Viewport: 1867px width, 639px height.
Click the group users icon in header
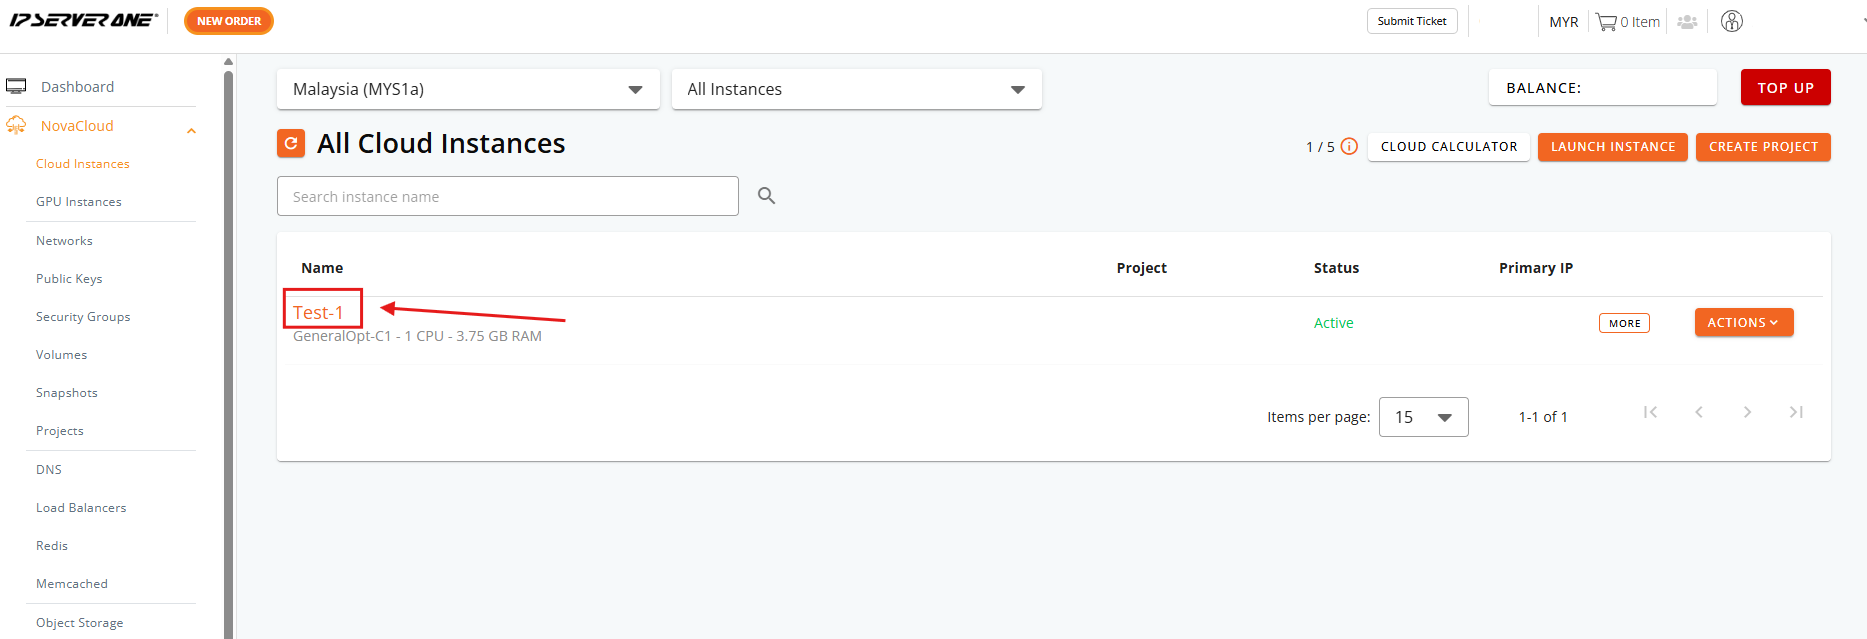point(1687,22)
